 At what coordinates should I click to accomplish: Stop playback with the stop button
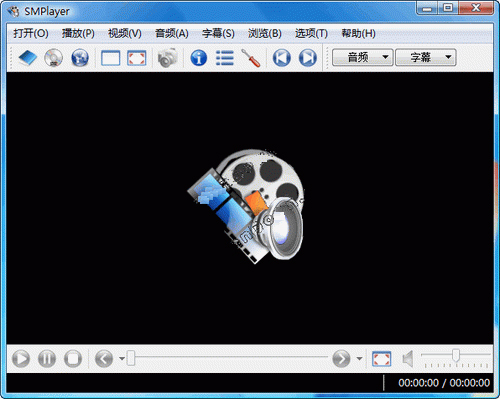point(73,359)
